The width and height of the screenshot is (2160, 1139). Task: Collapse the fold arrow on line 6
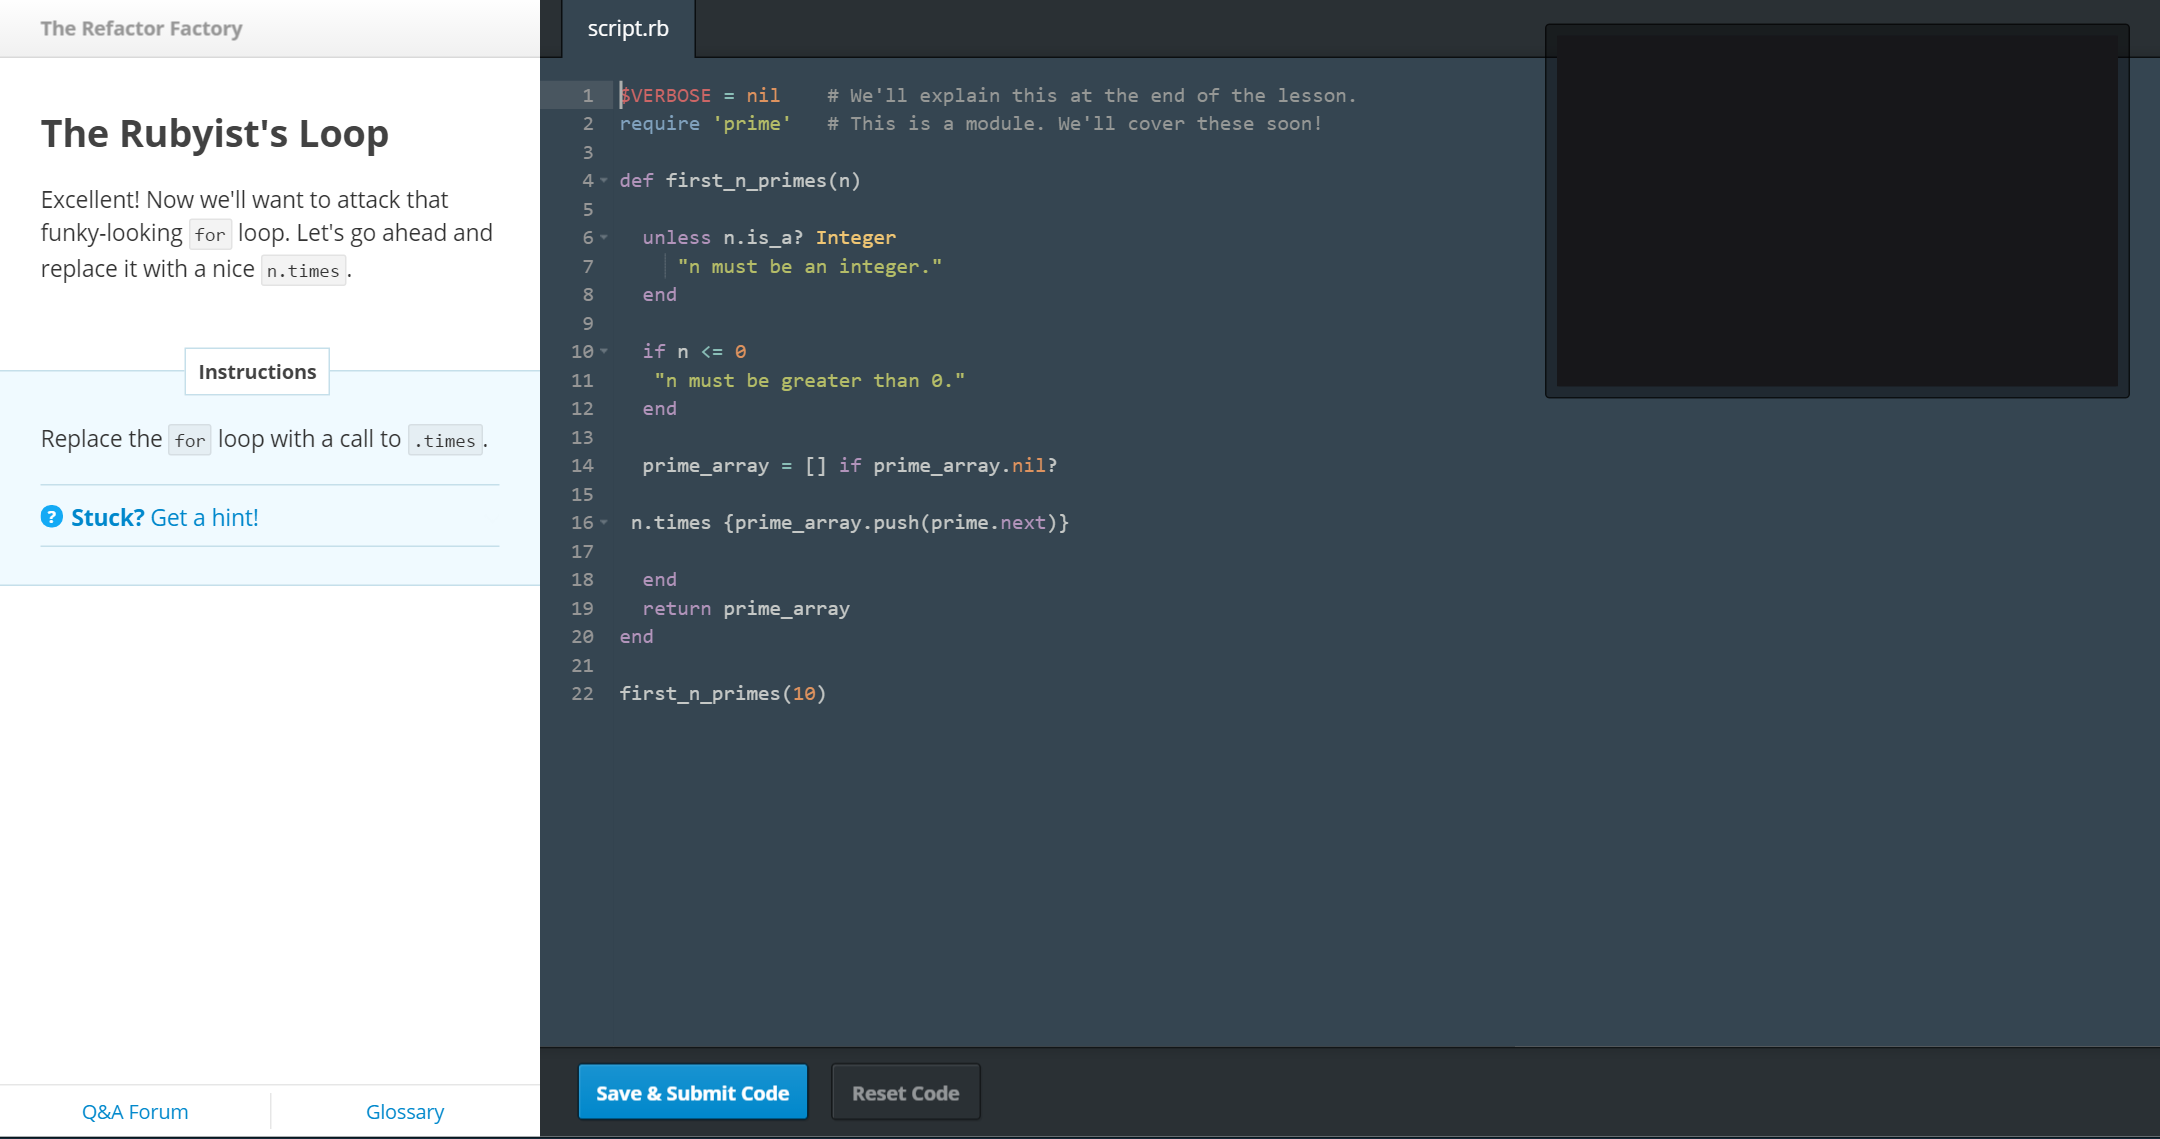[x=604, y=238]
